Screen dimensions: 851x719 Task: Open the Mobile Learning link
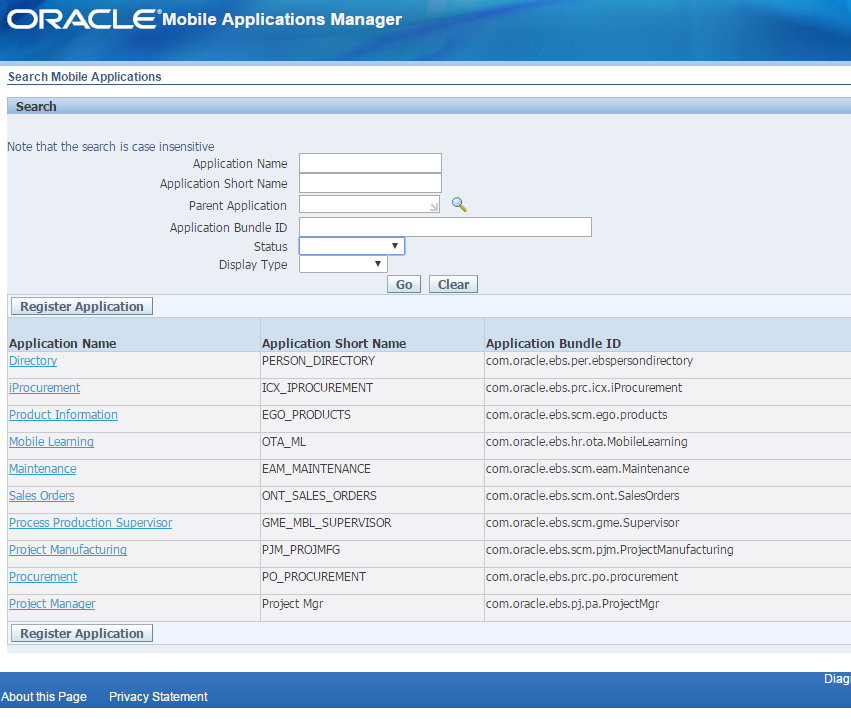point(51,442)
